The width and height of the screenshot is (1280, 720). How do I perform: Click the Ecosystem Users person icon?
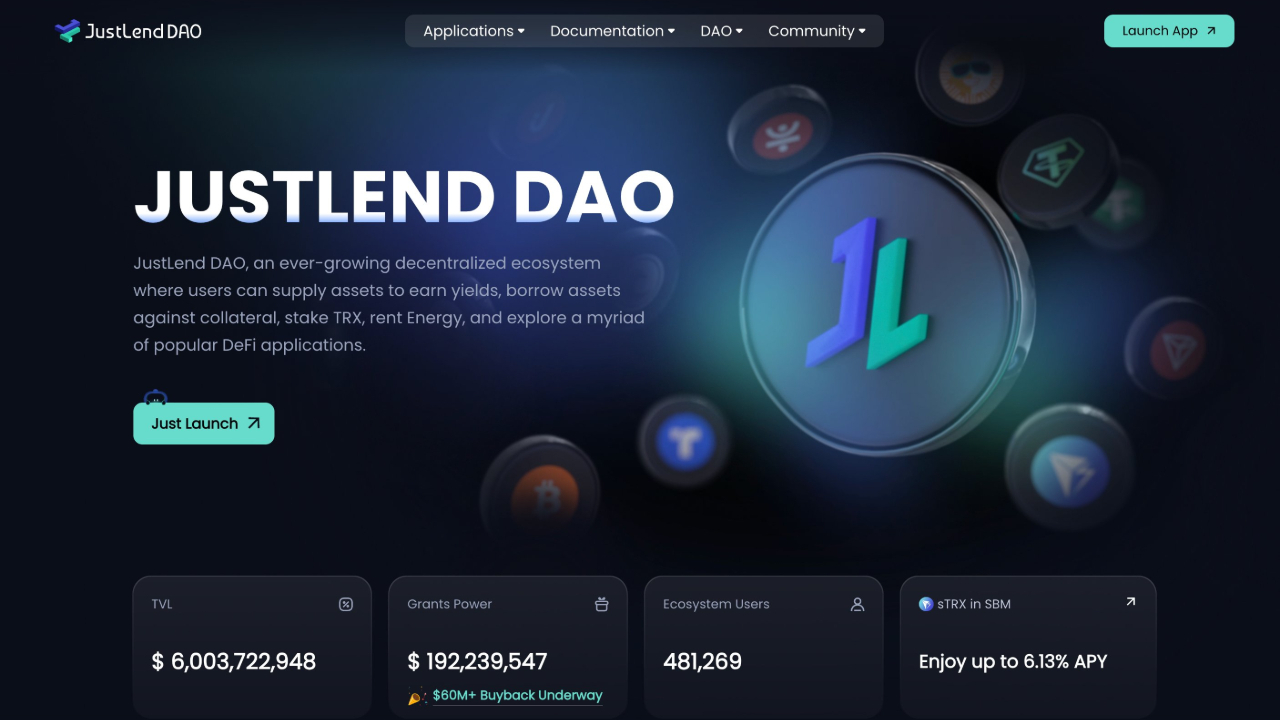(857, 604)
